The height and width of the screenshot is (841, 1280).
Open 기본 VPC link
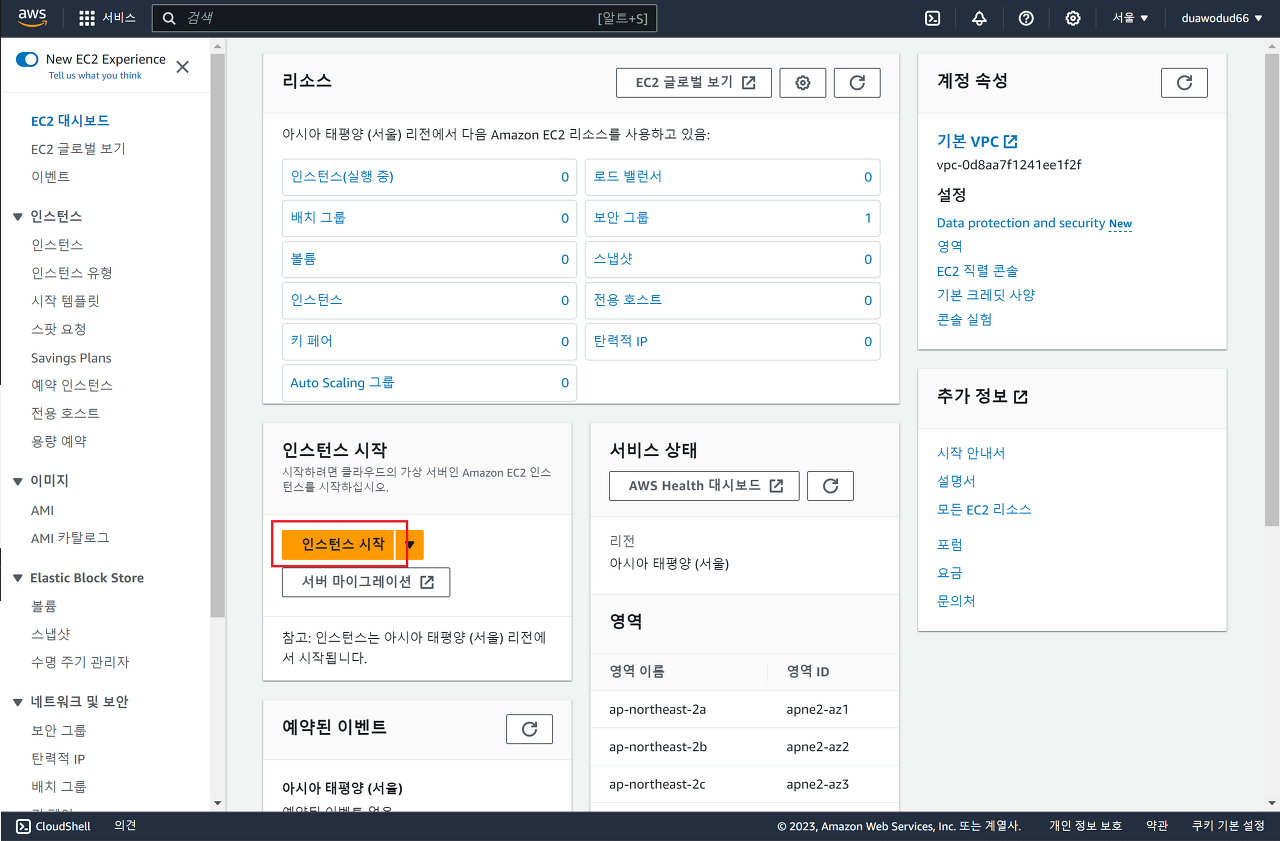[977, 142]
